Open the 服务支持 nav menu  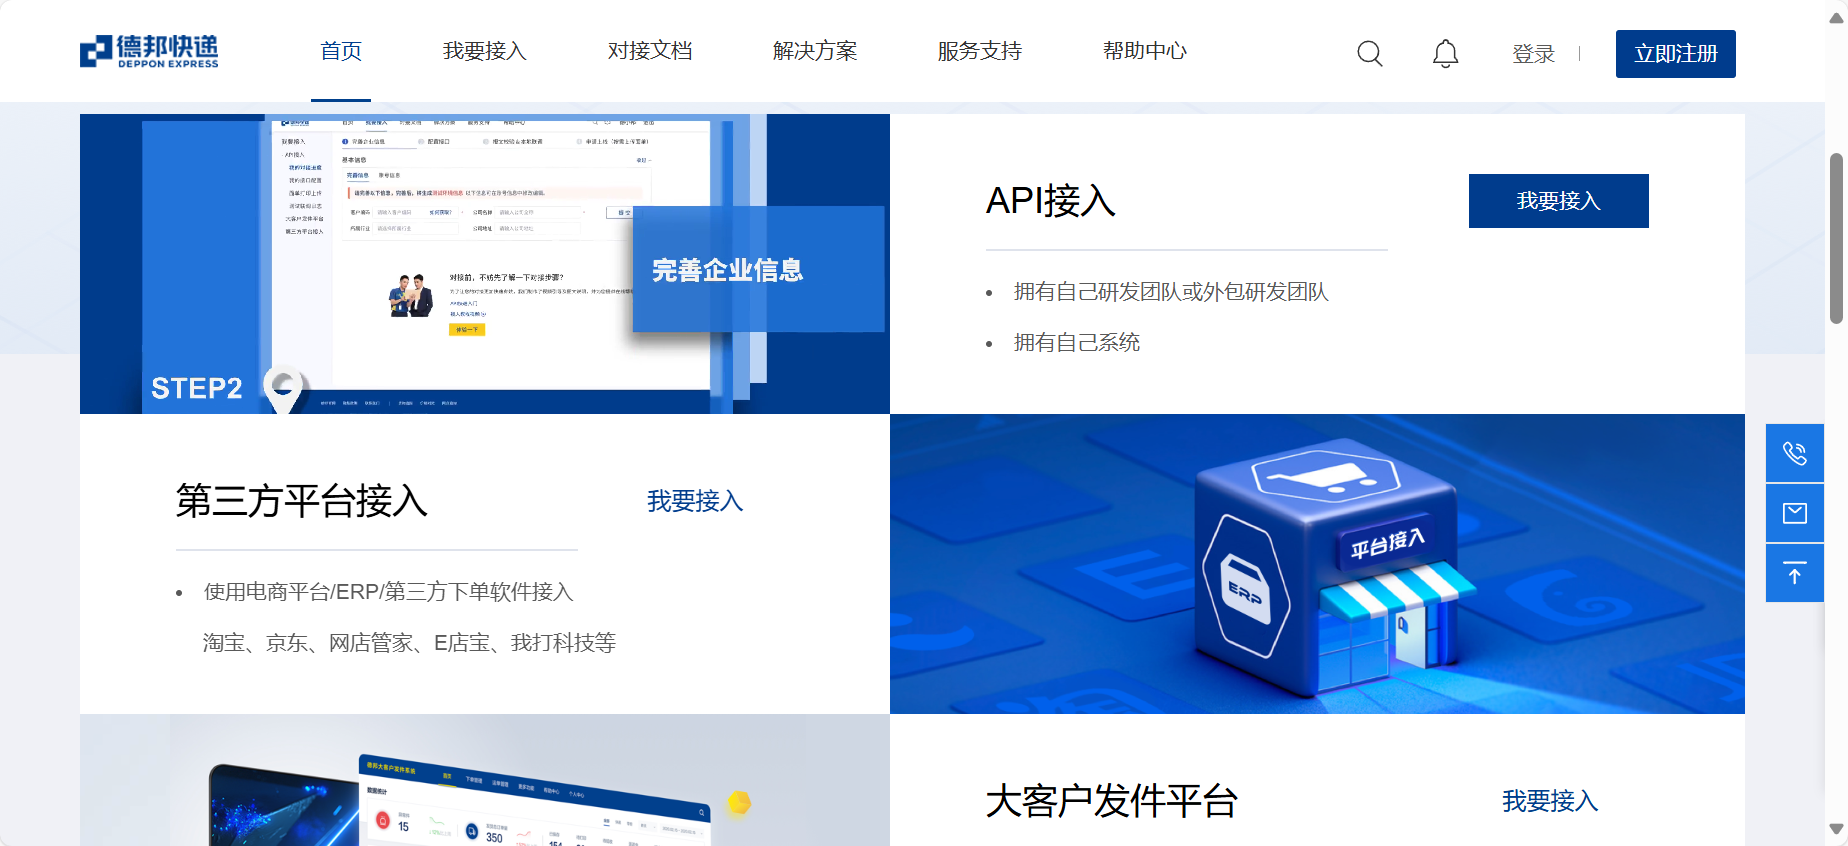pyautogui.click(x=980, y=51)
